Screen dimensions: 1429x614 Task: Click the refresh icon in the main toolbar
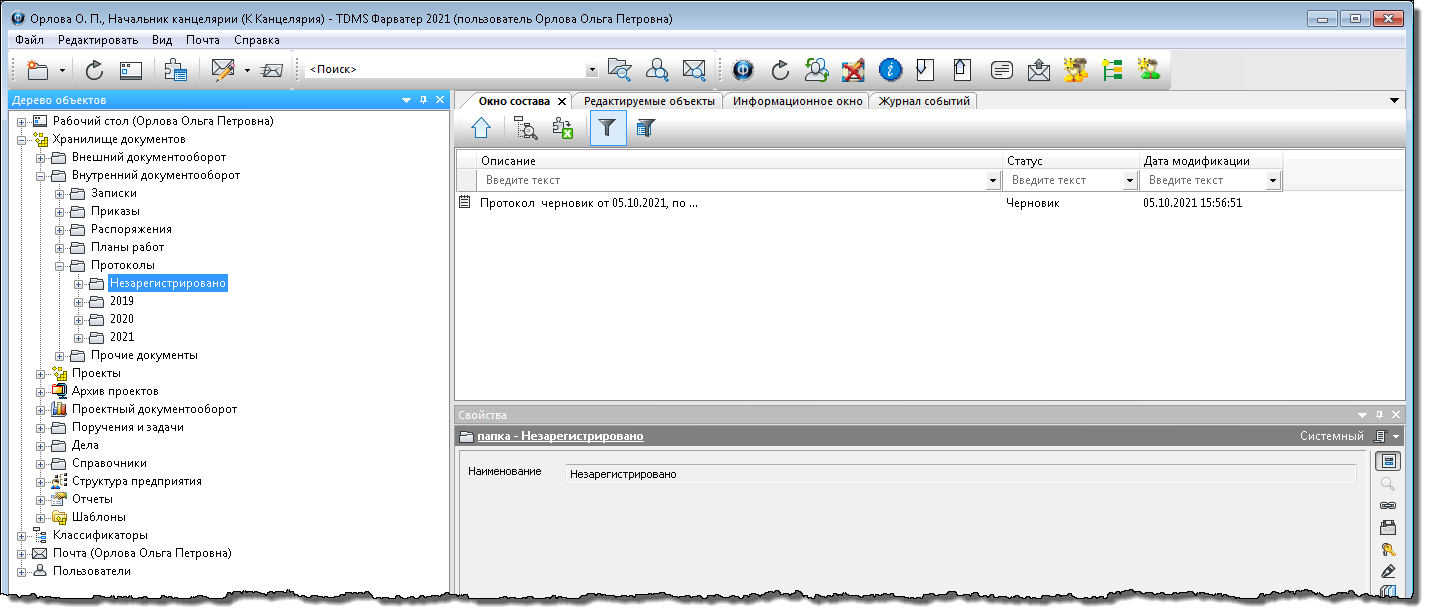click(94, 70)
